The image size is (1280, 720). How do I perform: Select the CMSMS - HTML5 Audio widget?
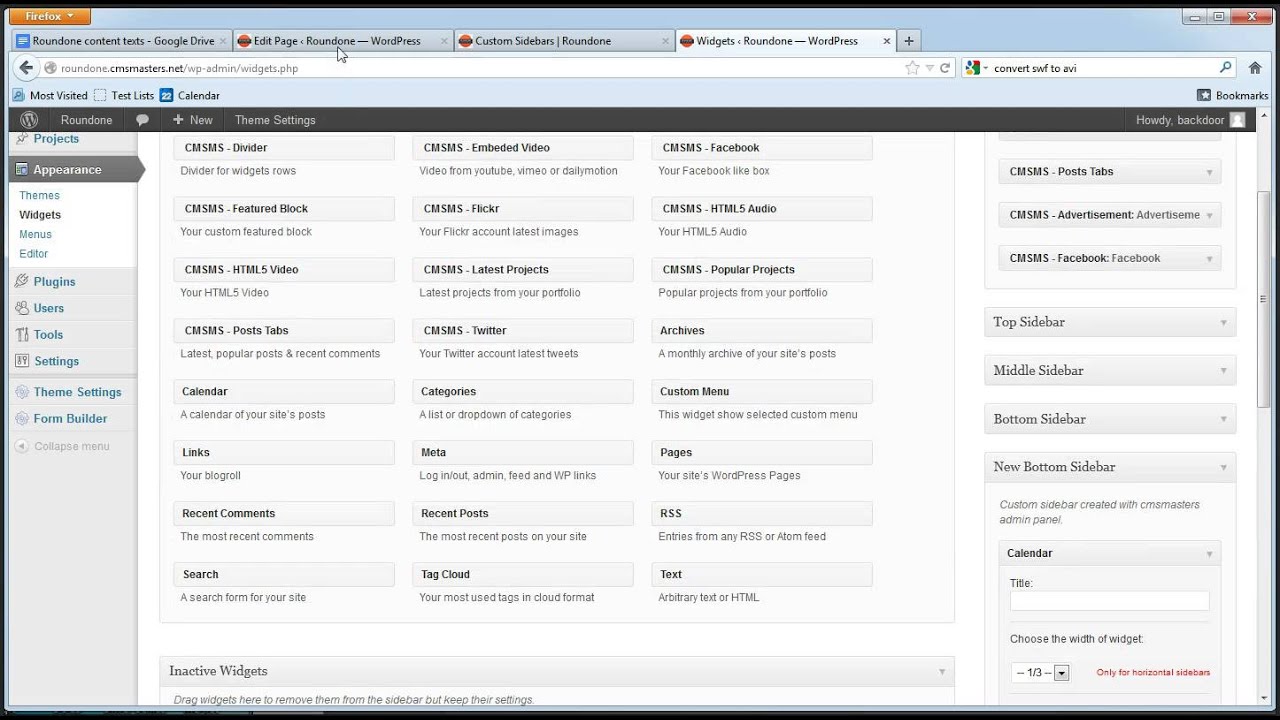pyautogui.click(x=762, y=209)
